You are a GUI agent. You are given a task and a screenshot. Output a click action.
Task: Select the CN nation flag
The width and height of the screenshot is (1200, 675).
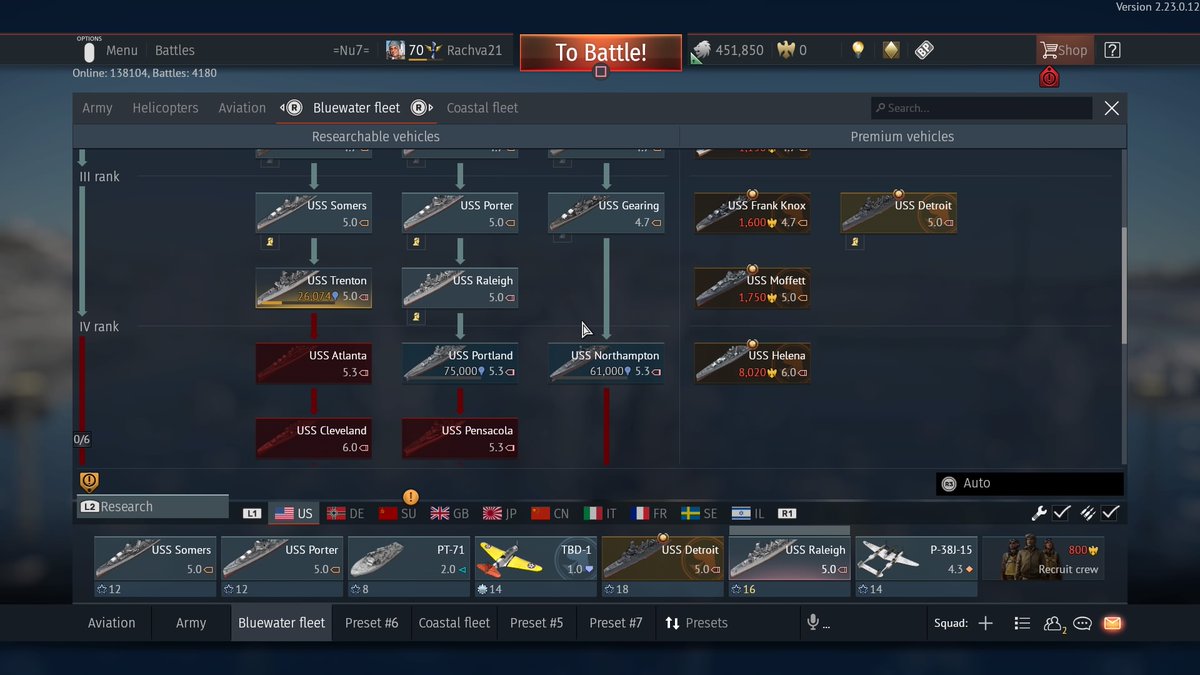coord(550,513)
